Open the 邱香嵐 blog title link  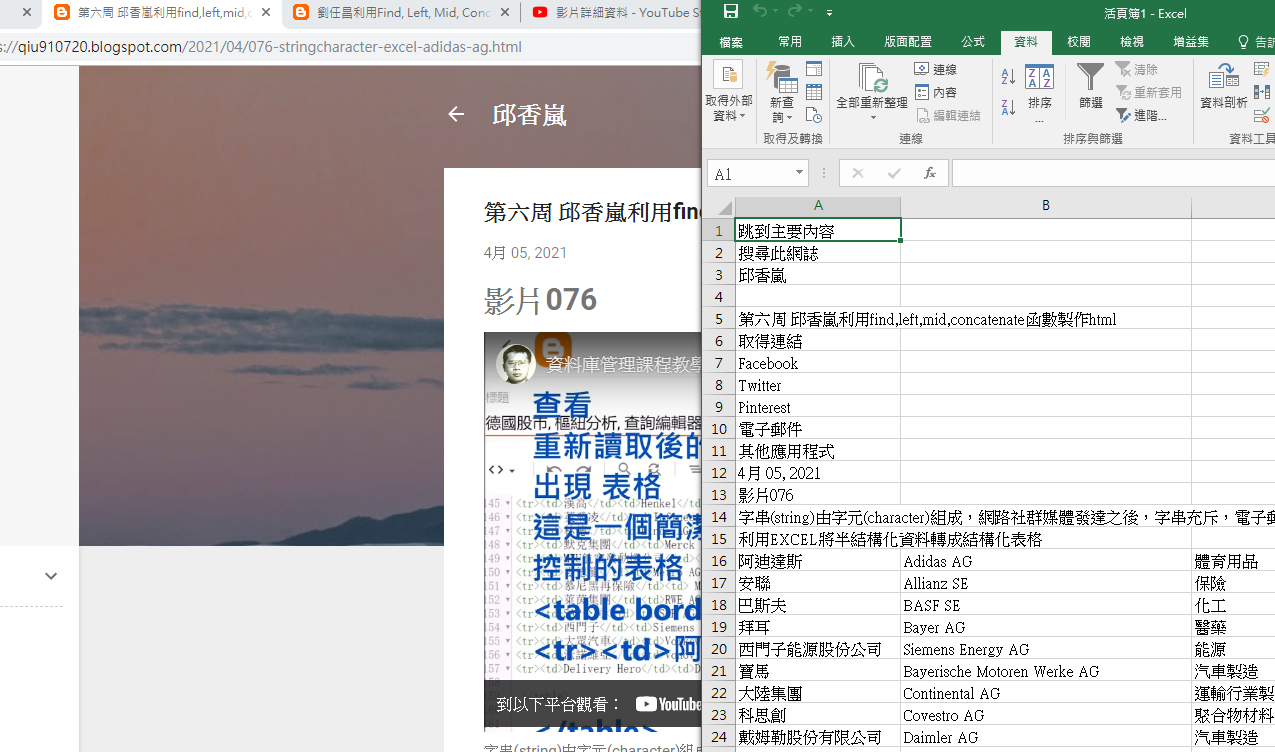pyautogui.click(x=530, y=115)
